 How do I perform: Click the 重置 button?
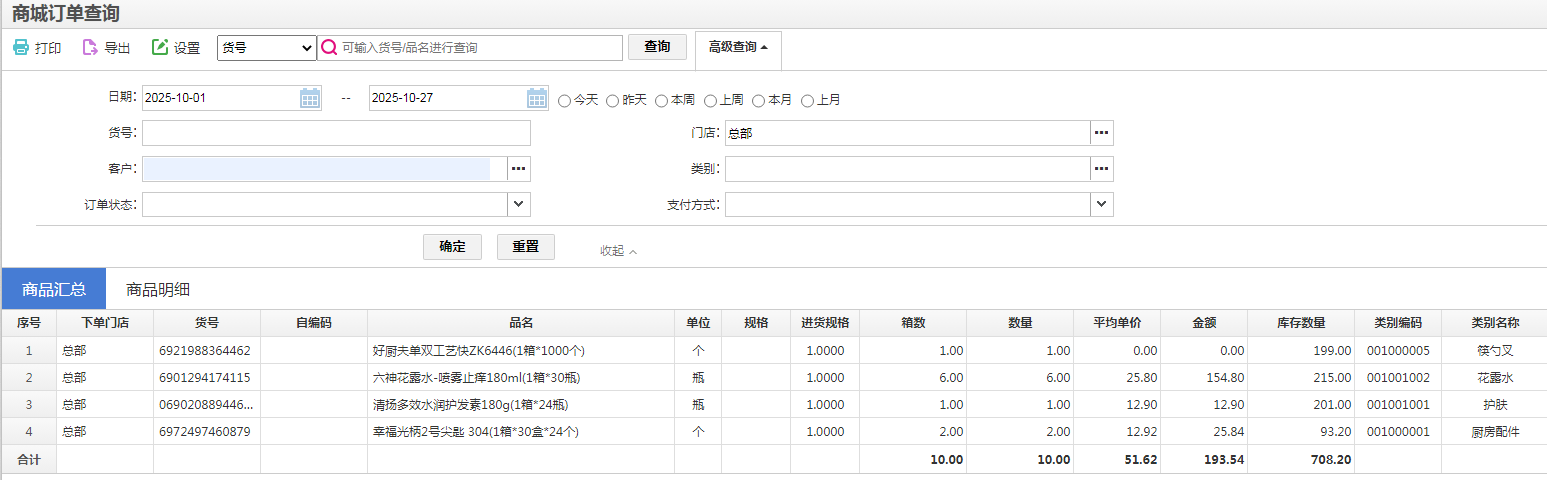pyautogui.click(x=525, y=247)
